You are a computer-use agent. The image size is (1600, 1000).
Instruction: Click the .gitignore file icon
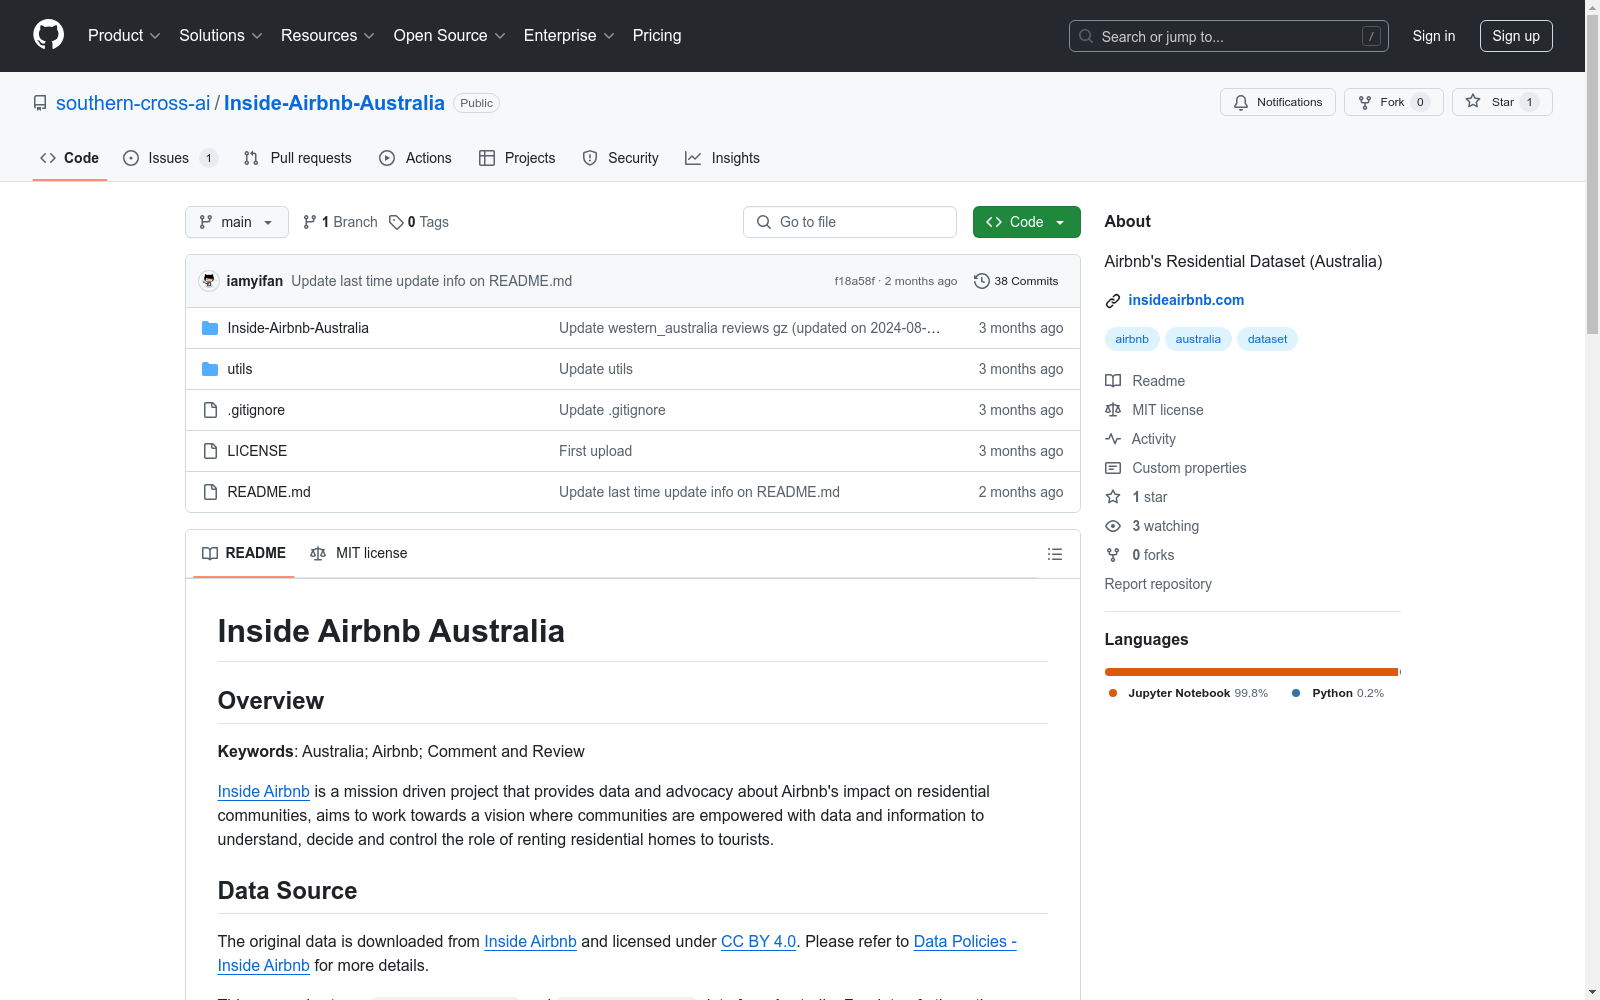tap(210, 410)
